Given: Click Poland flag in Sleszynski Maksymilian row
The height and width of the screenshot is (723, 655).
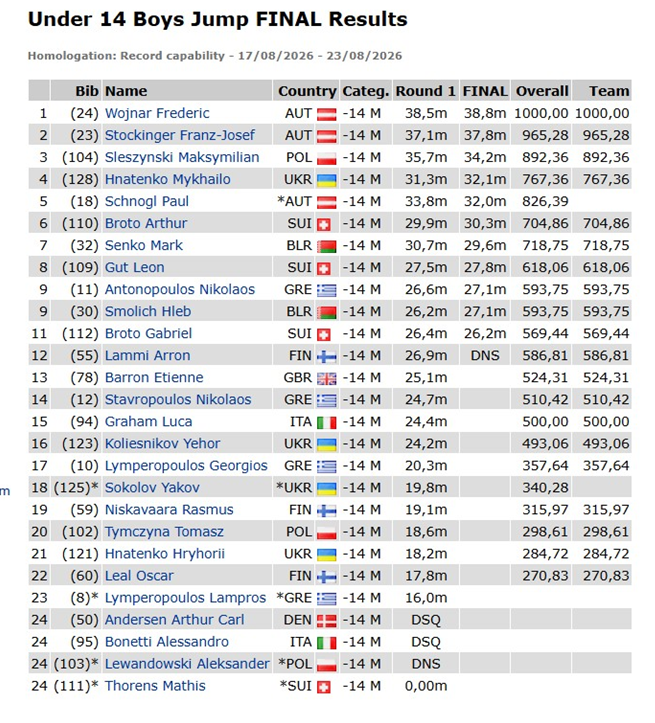Looking at the screenshot, I should (x=326, y=158).
